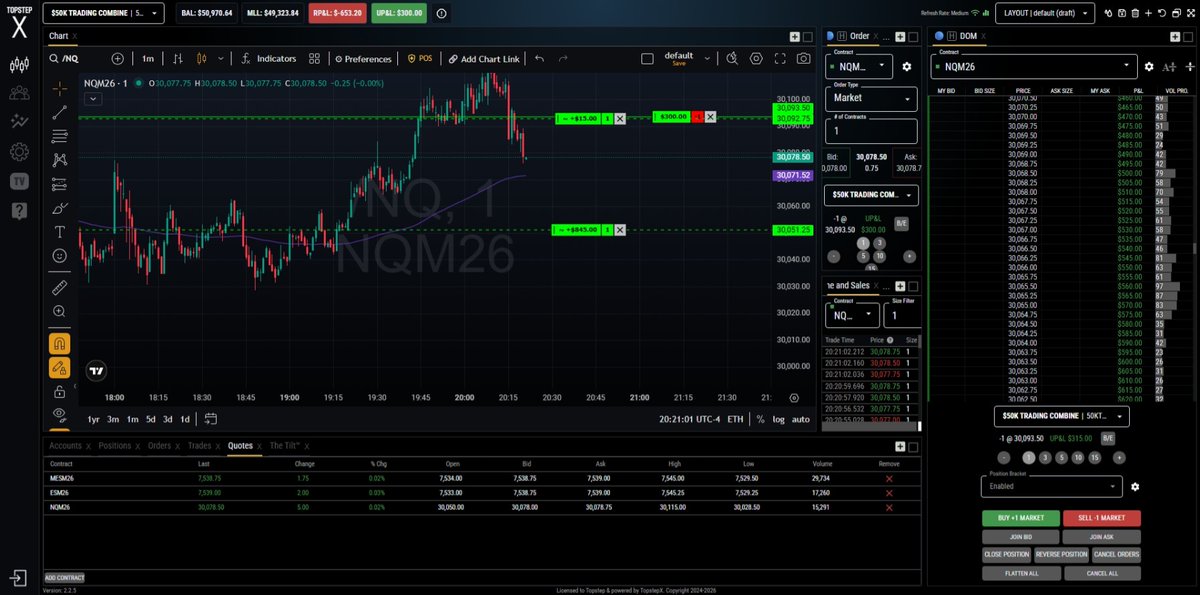
Task: Switch to the Positions tab
Action: point(114,446)
